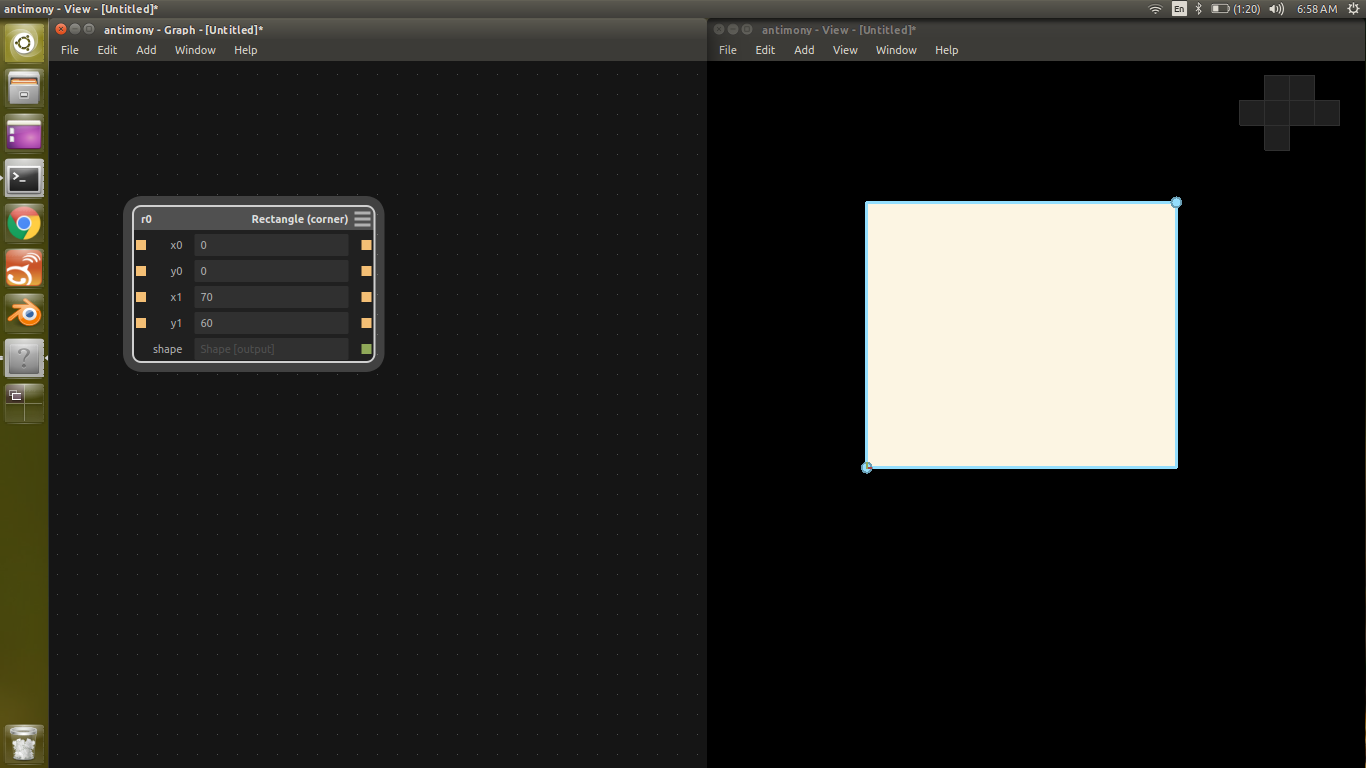The width and height of the screenshot is (1366, 768).
Task: Click the green shape output port on r0
Action: tap(365, 348)
